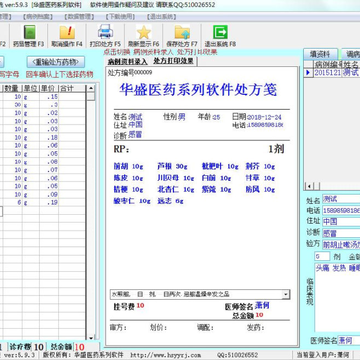Click the 电话 input field on right
The width and height of the screenshot is (360, 360).
341,211
